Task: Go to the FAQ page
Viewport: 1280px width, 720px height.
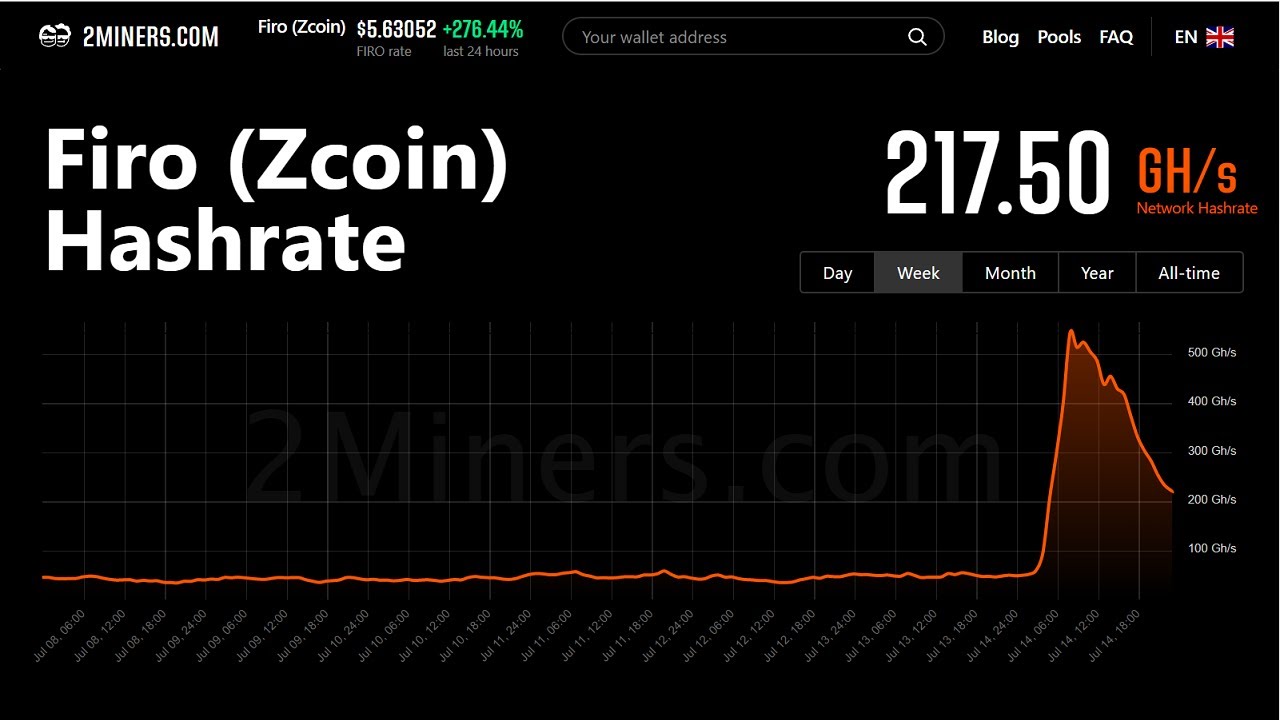Action: [x=1116, y=37]
